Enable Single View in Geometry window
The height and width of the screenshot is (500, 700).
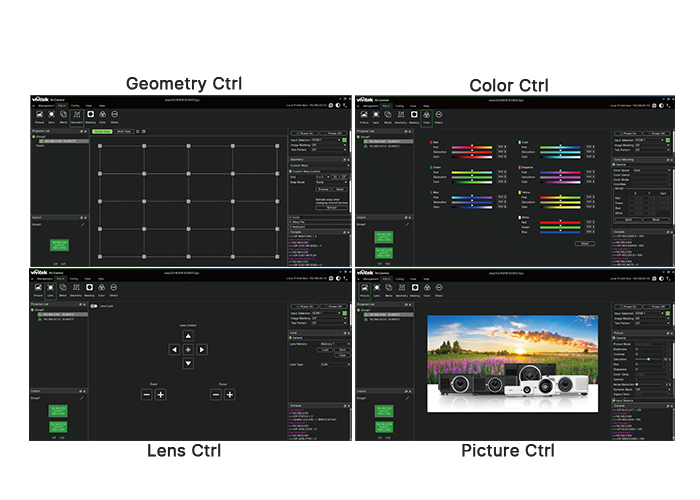pos(101,131)
